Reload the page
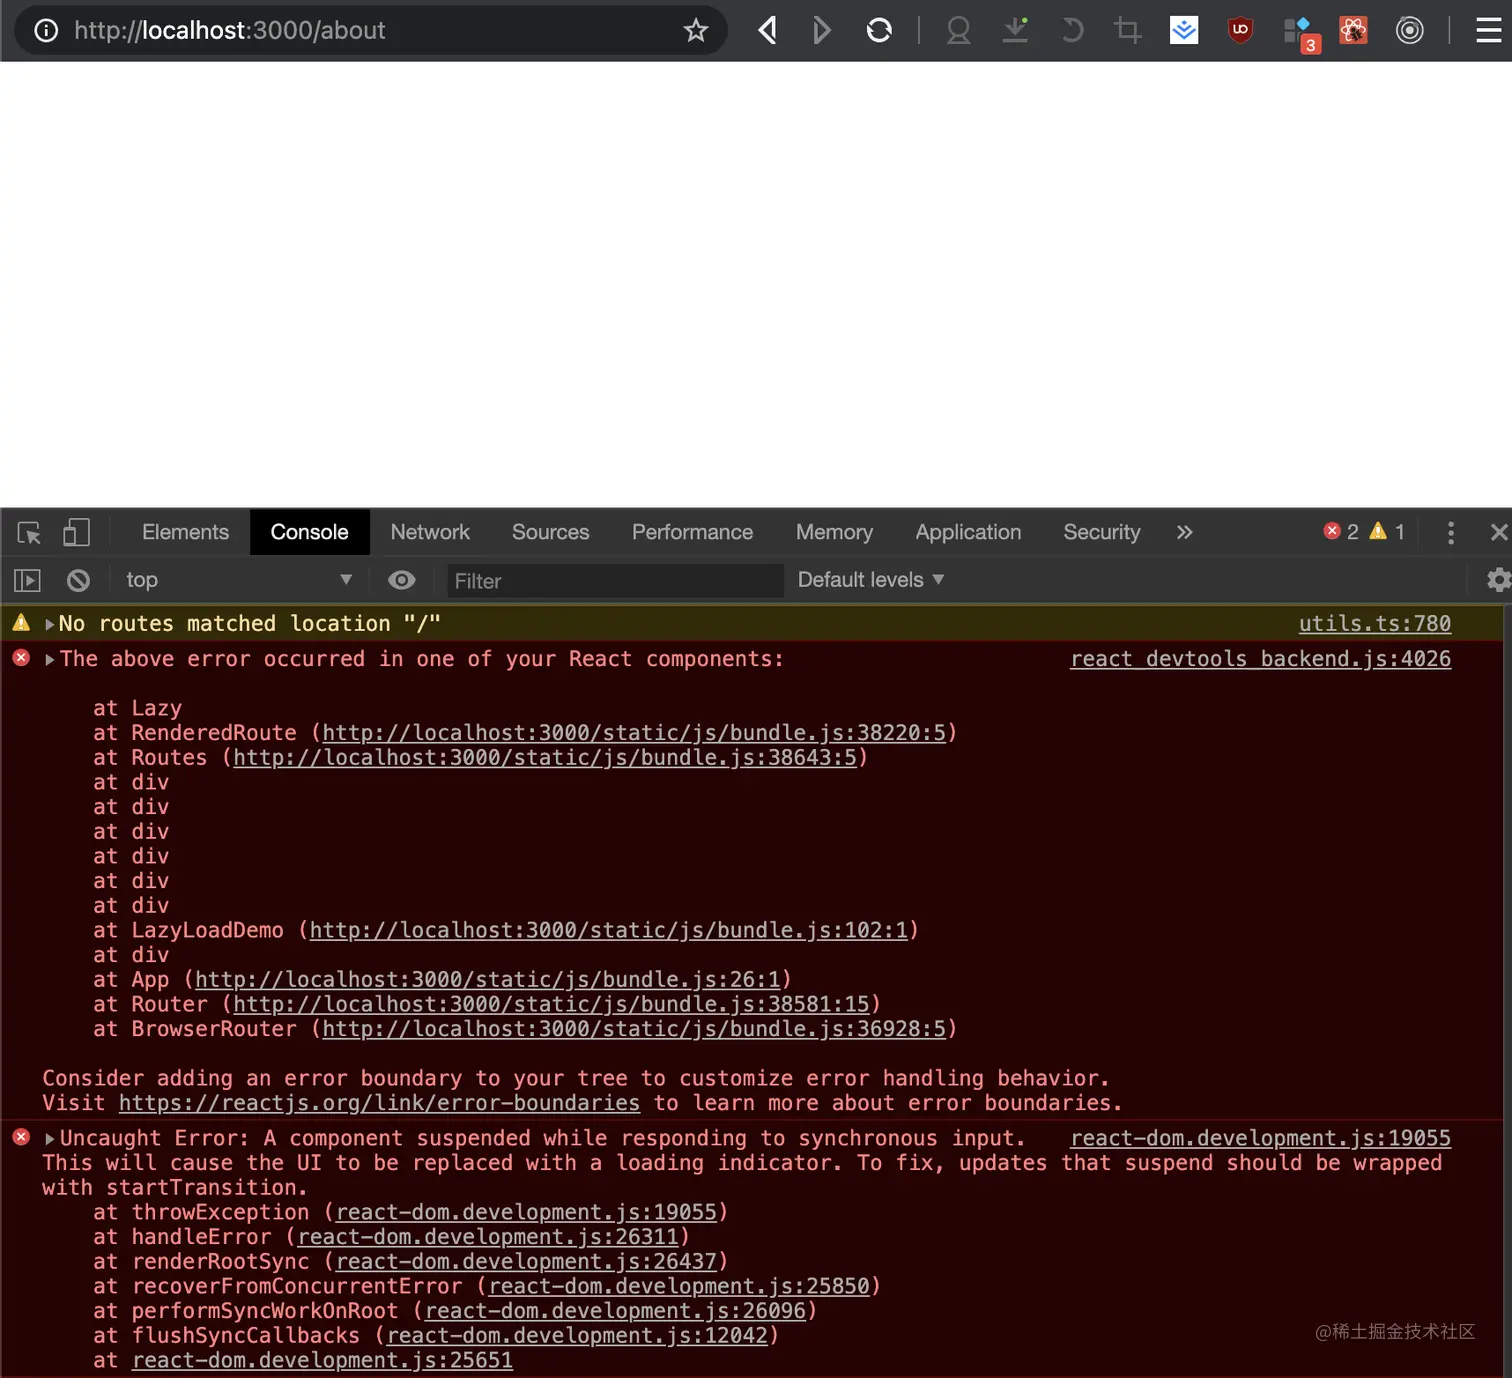Viewport: 1512px width, 1378px height. click(x=879, y=30)
